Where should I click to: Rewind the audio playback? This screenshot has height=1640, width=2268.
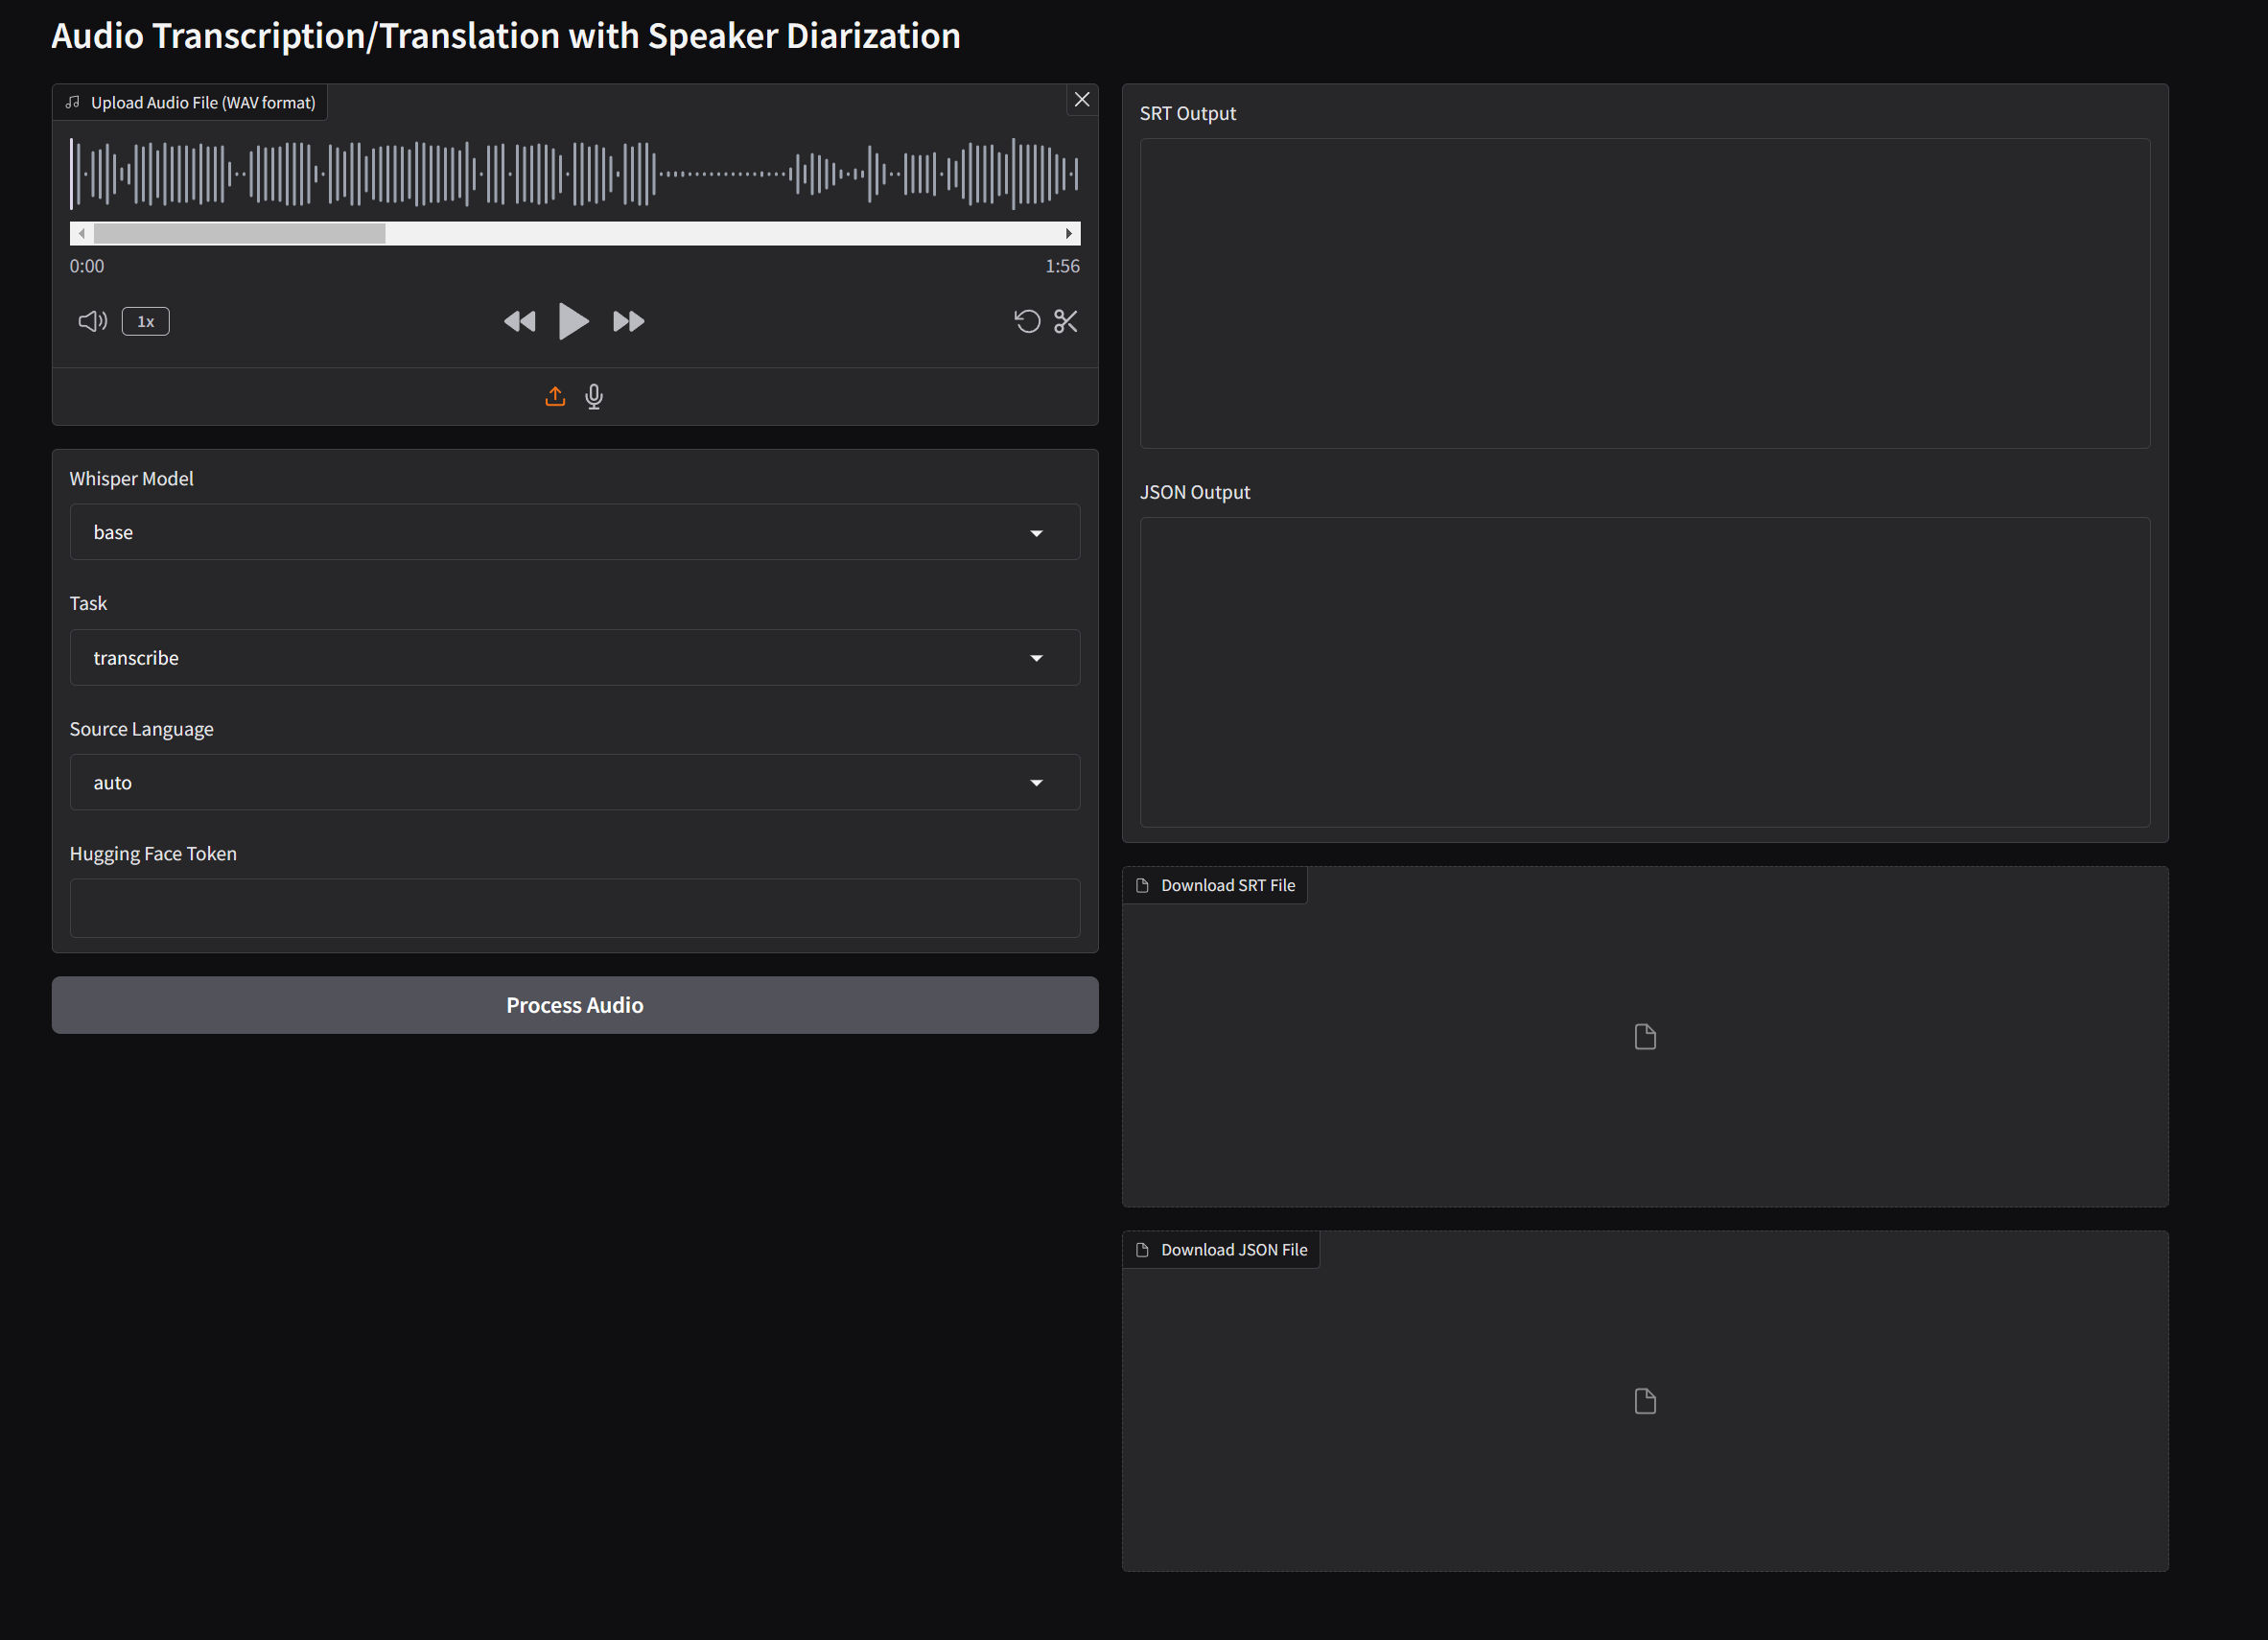pos(519,321)
